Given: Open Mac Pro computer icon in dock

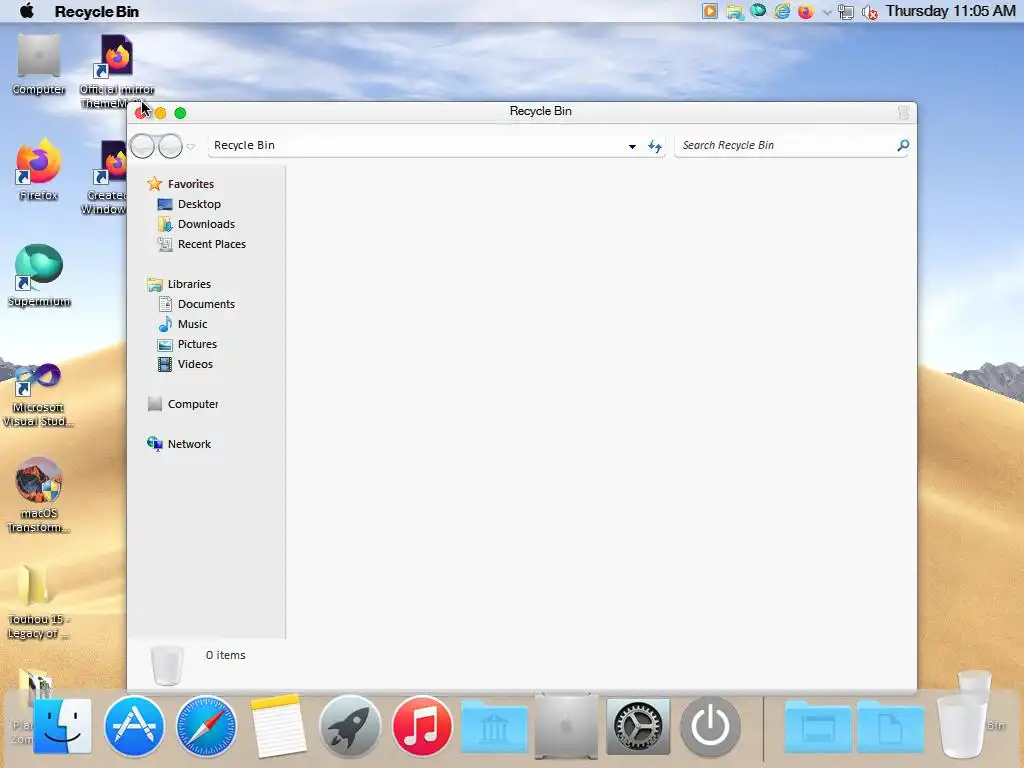Looking at the screenshot, I should click(566, 726).
